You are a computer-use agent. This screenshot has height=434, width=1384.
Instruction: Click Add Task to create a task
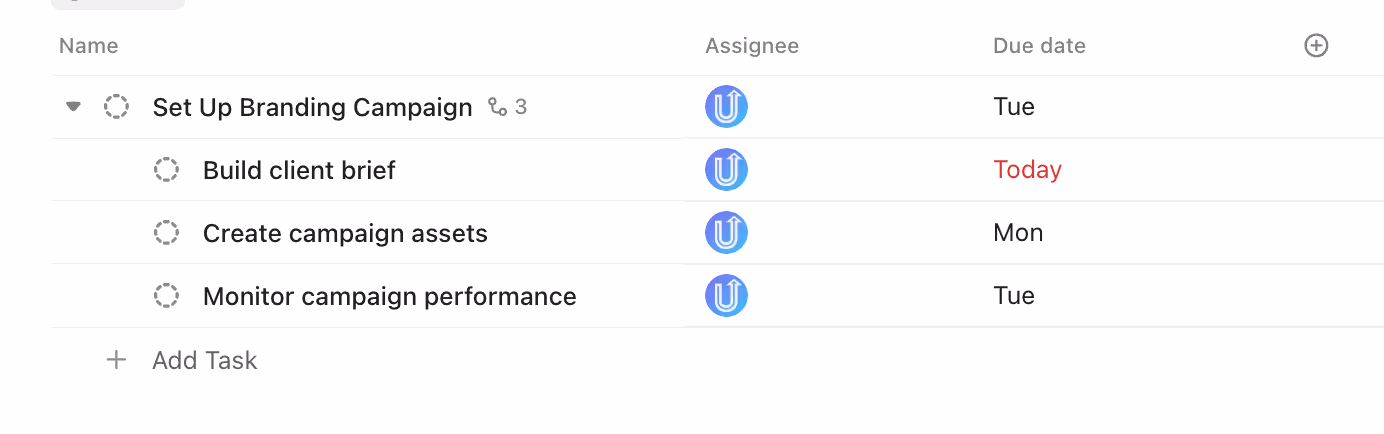click(x=205, y=360)
